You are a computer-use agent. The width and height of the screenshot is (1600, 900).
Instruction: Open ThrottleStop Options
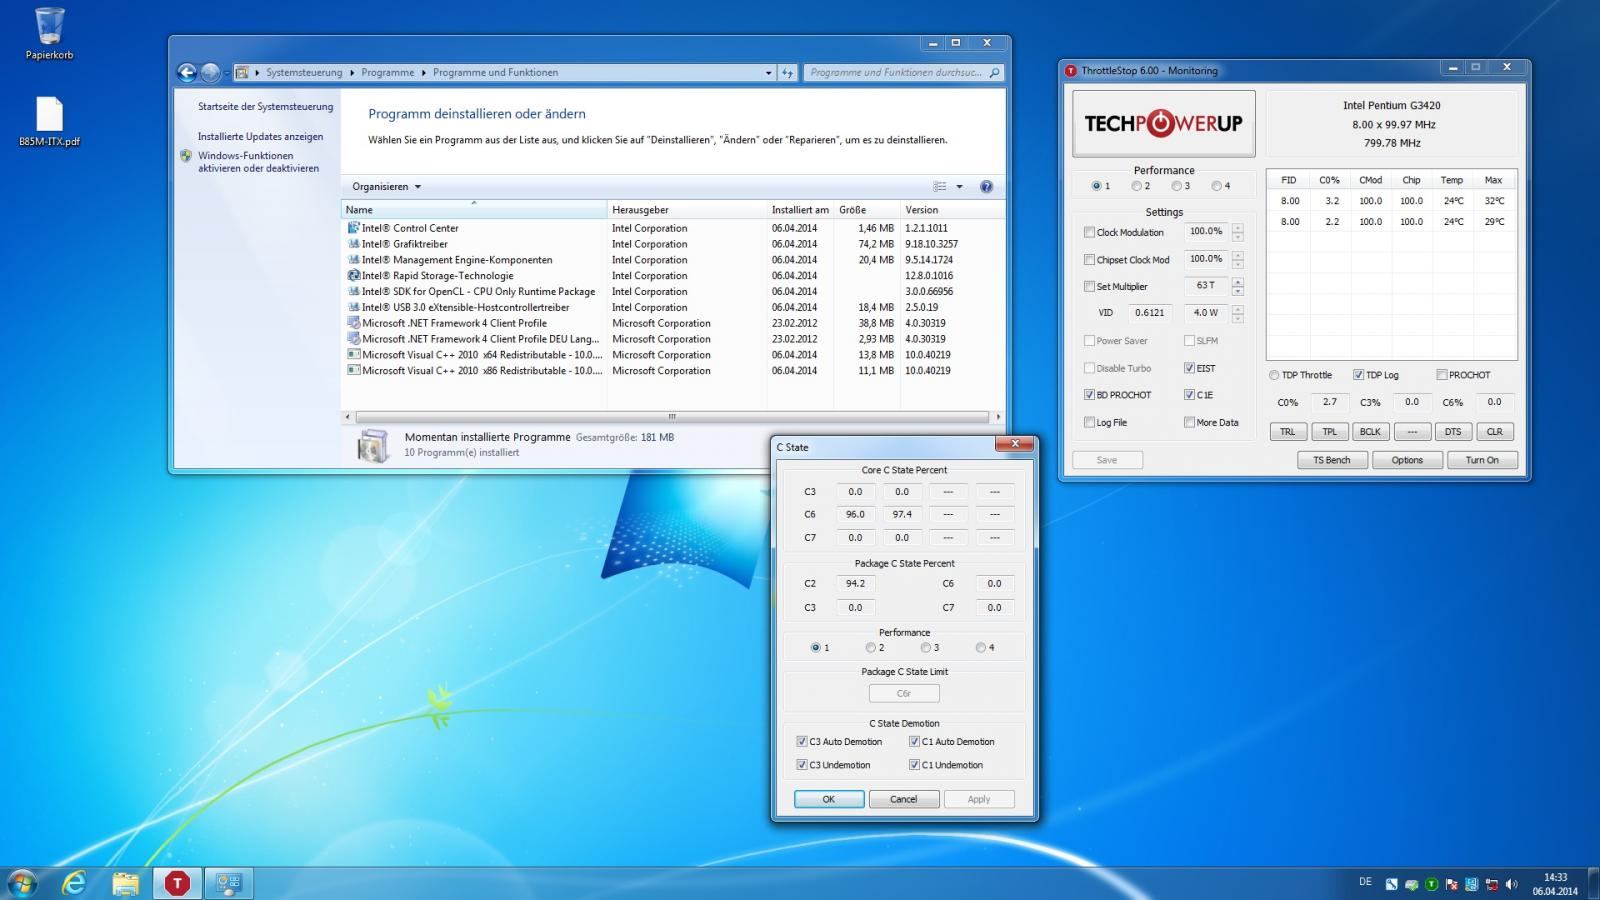(1407, 460)
